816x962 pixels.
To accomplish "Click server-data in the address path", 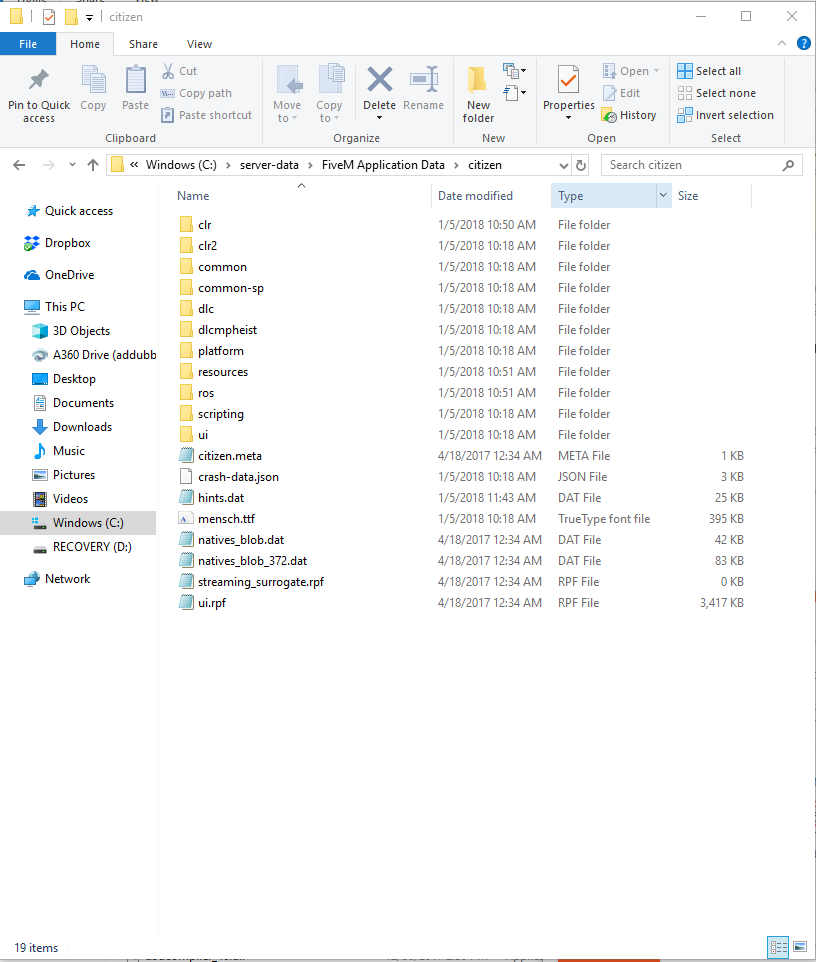I will tap(269, 165).
